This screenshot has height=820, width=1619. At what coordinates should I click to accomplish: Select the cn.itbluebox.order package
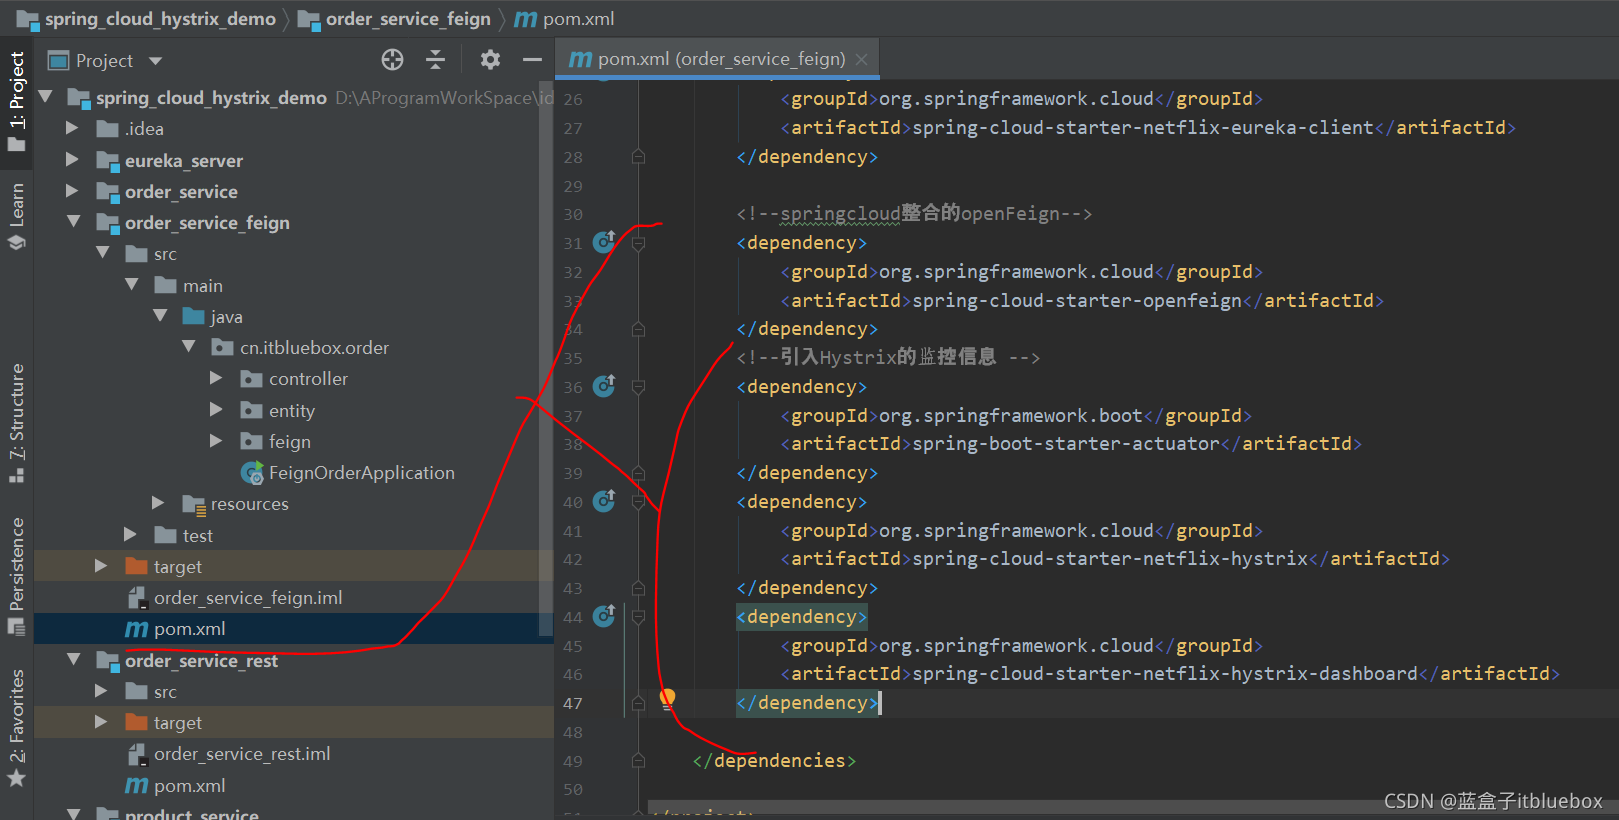(301, 348)
